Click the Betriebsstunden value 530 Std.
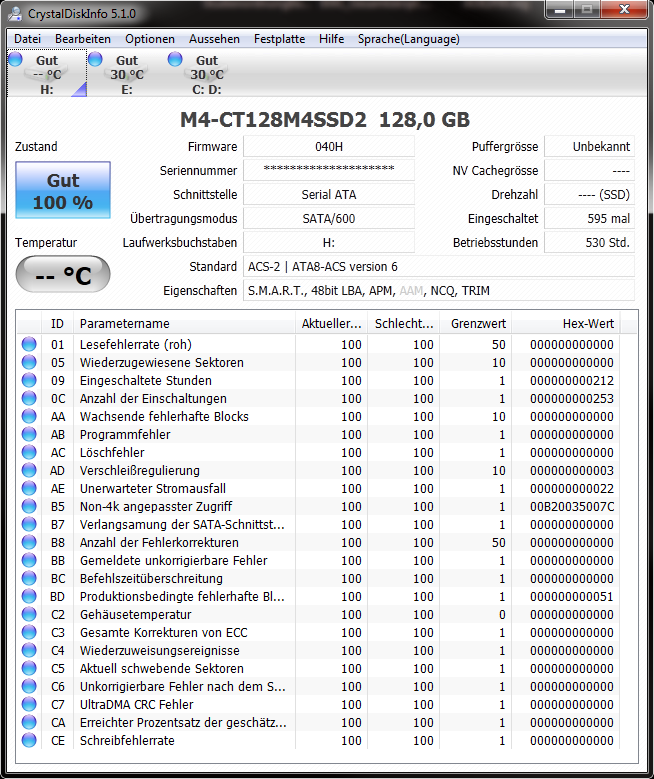 coord(590,242)
